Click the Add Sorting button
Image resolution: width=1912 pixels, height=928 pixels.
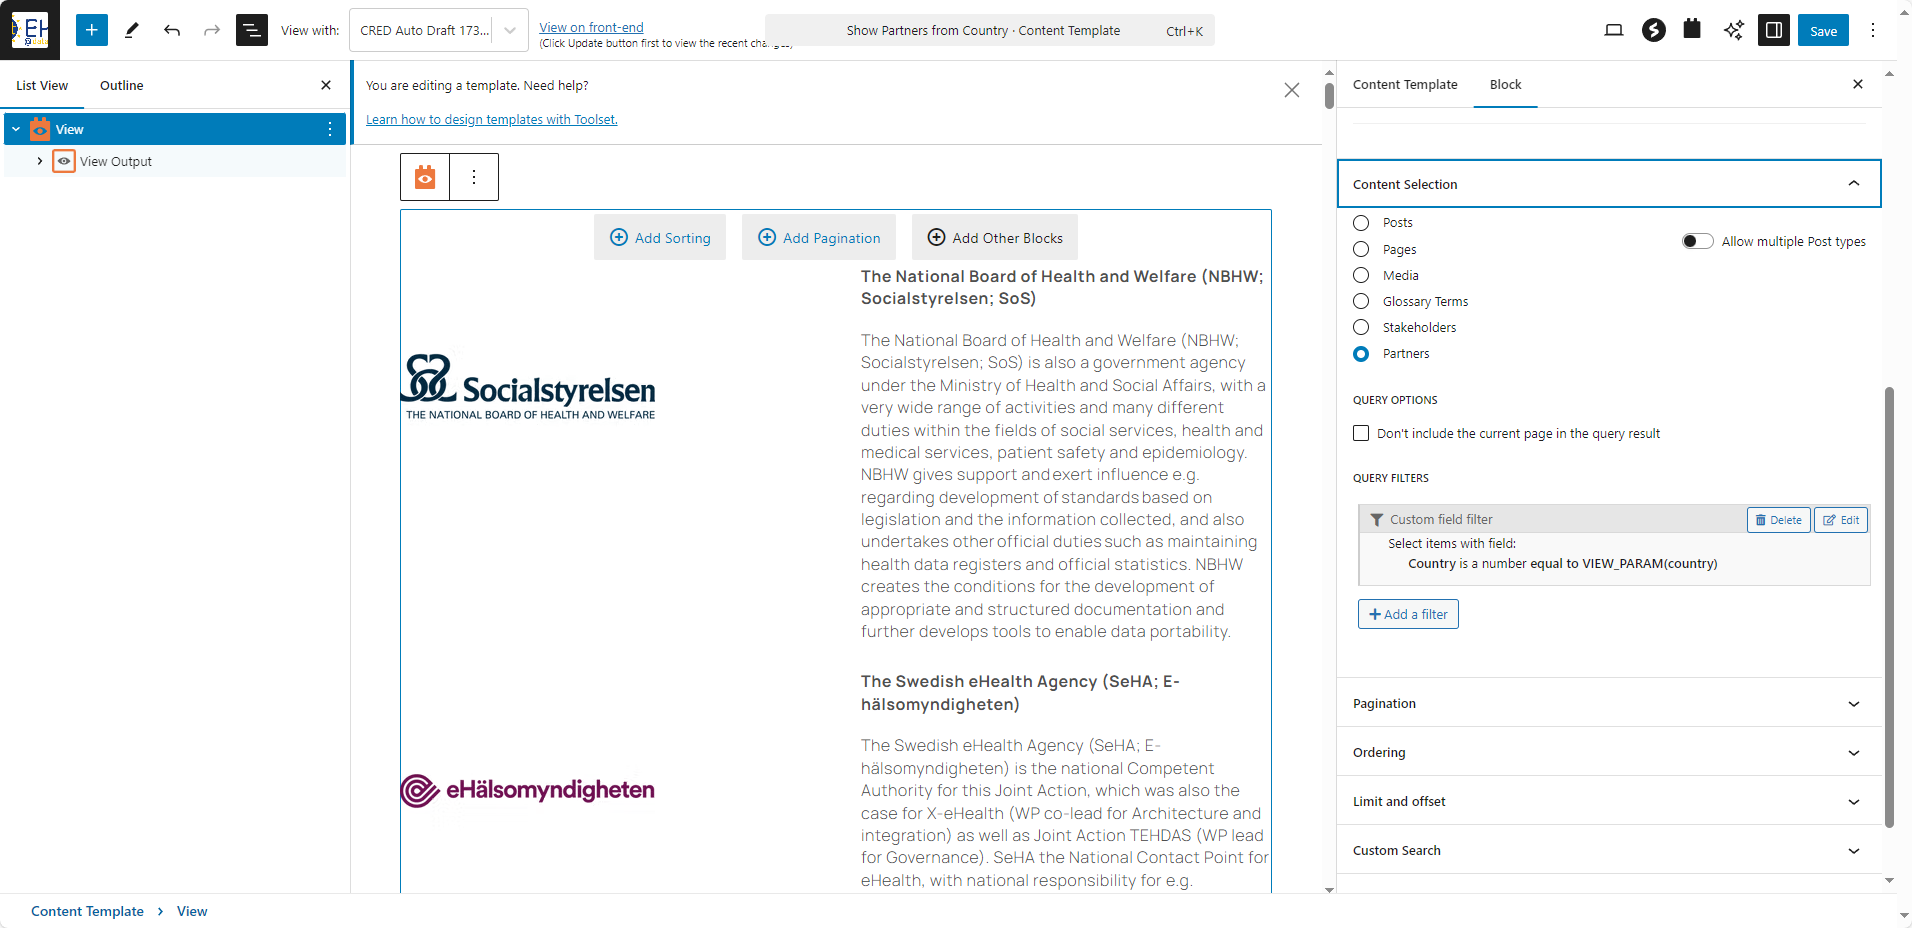tap(660, 237)
